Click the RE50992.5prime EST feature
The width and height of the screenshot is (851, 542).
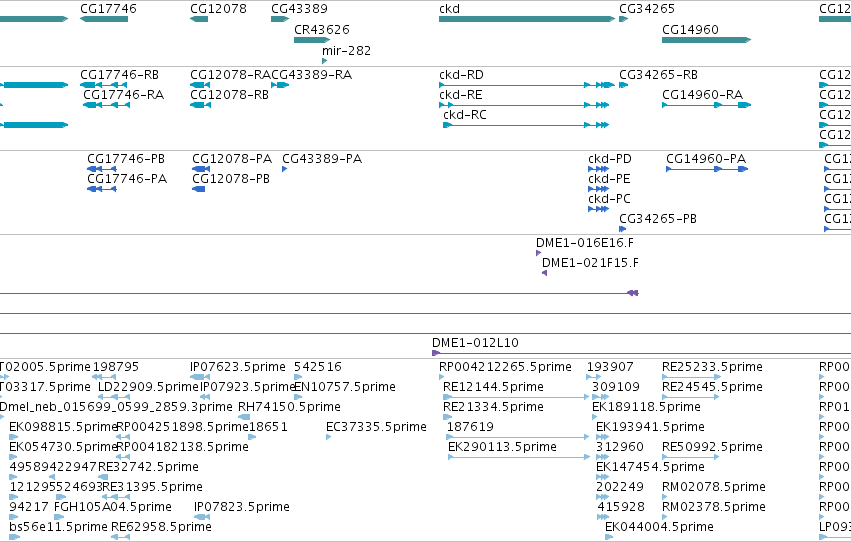691,457
